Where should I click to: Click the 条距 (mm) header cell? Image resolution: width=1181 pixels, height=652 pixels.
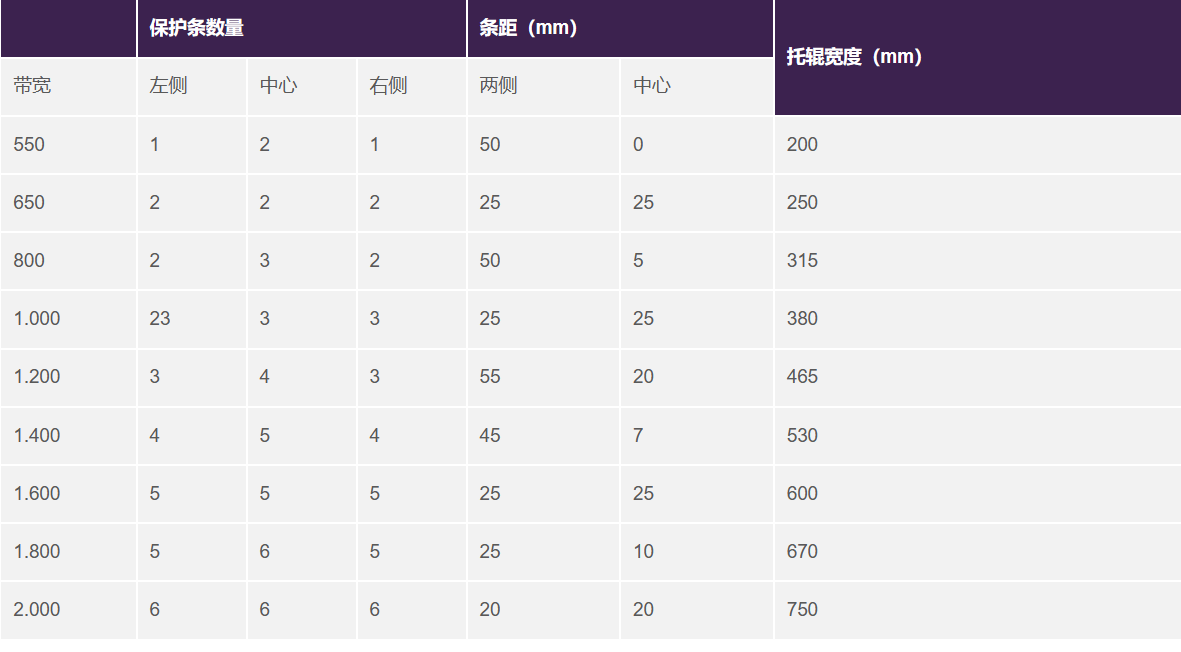point(621,28)
